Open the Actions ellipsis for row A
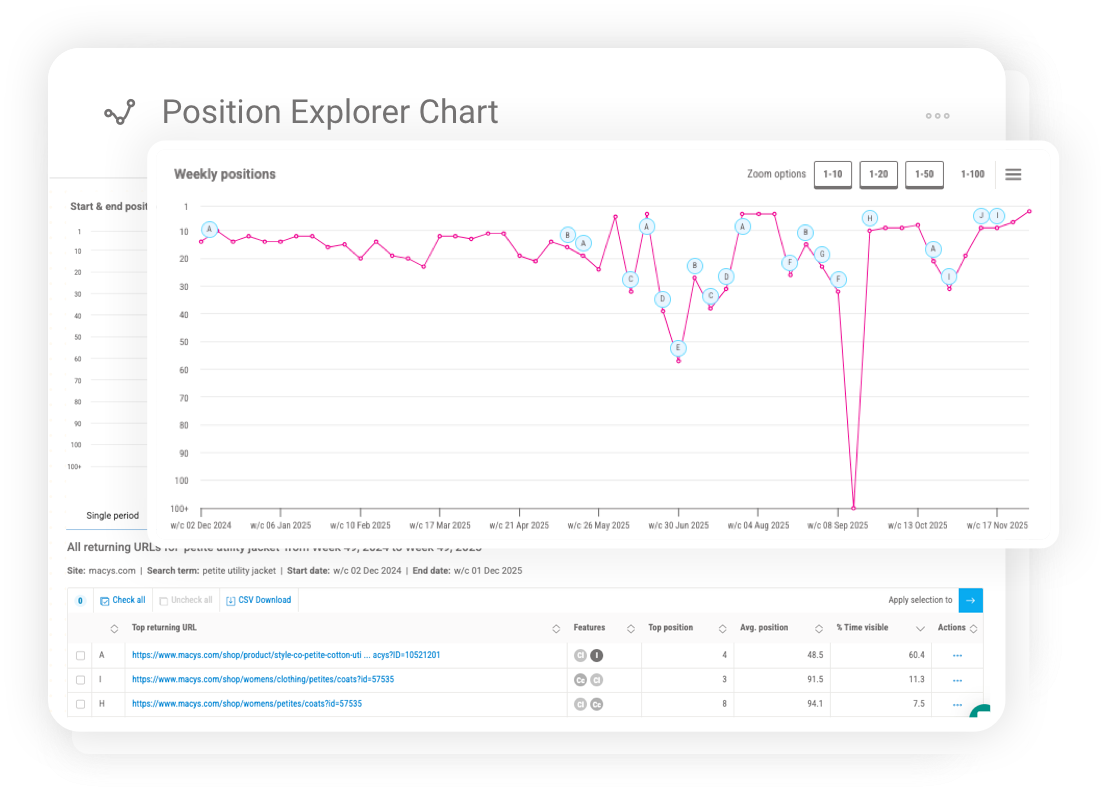The image size is (1104, 794). 957,655
